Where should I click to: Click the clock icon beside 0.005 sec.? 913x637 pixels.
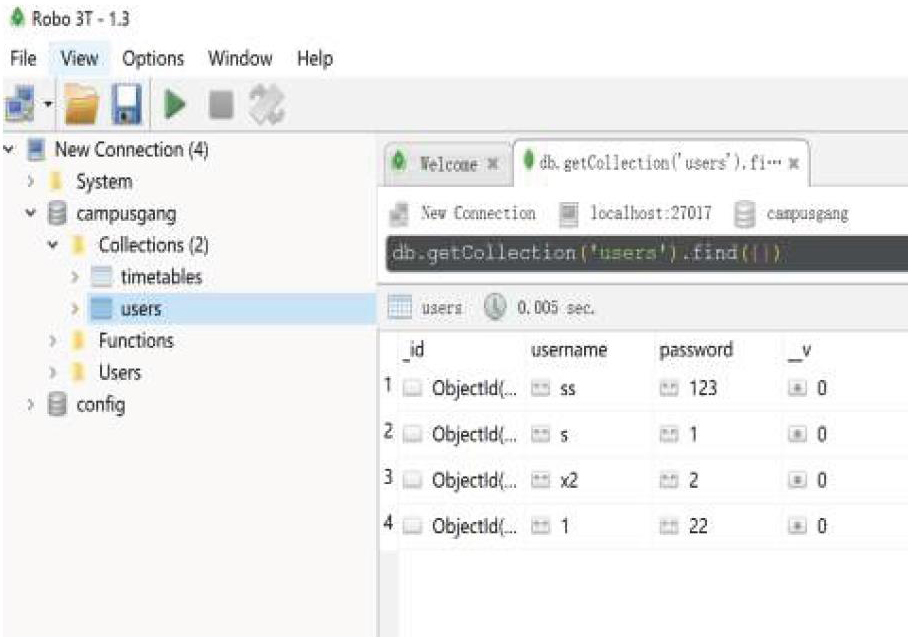coord(494,306)
